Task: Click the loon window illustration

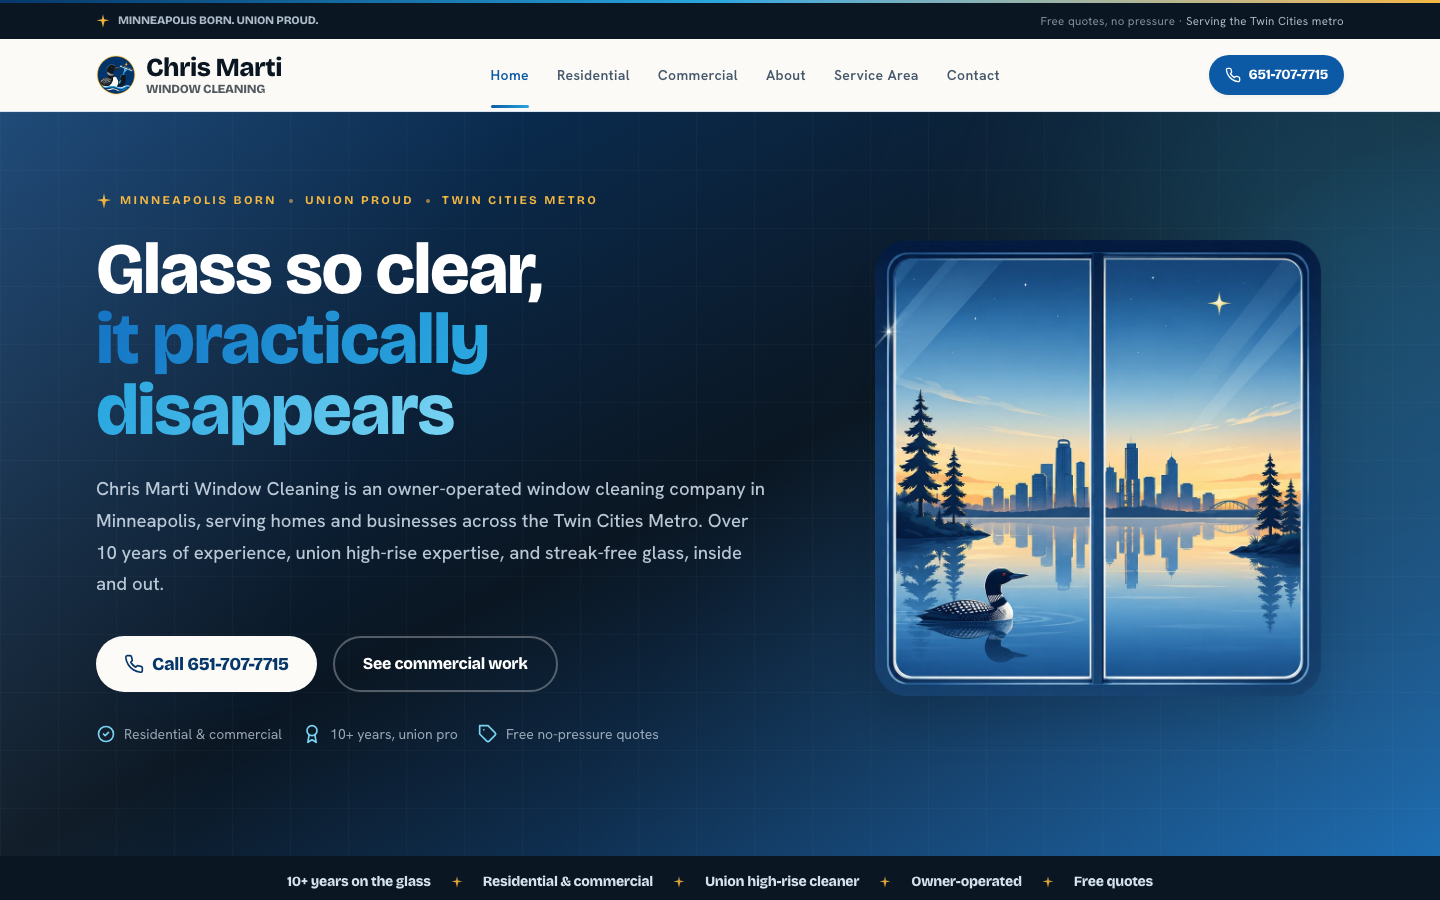Action: [x=1098, y=468]
